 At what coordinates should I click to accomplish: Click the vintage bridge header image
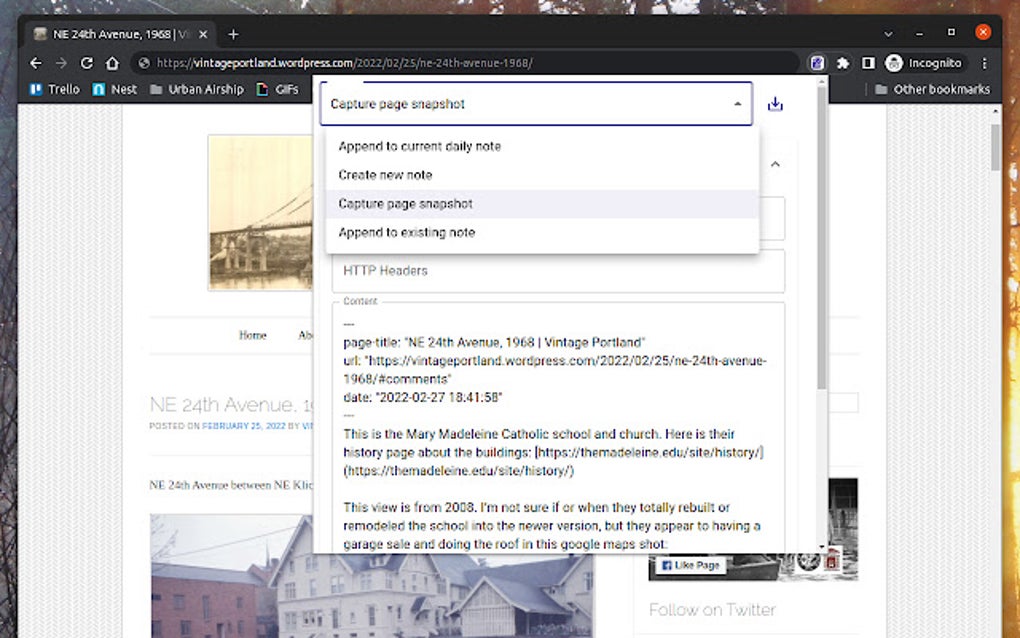tap(260, 213)
